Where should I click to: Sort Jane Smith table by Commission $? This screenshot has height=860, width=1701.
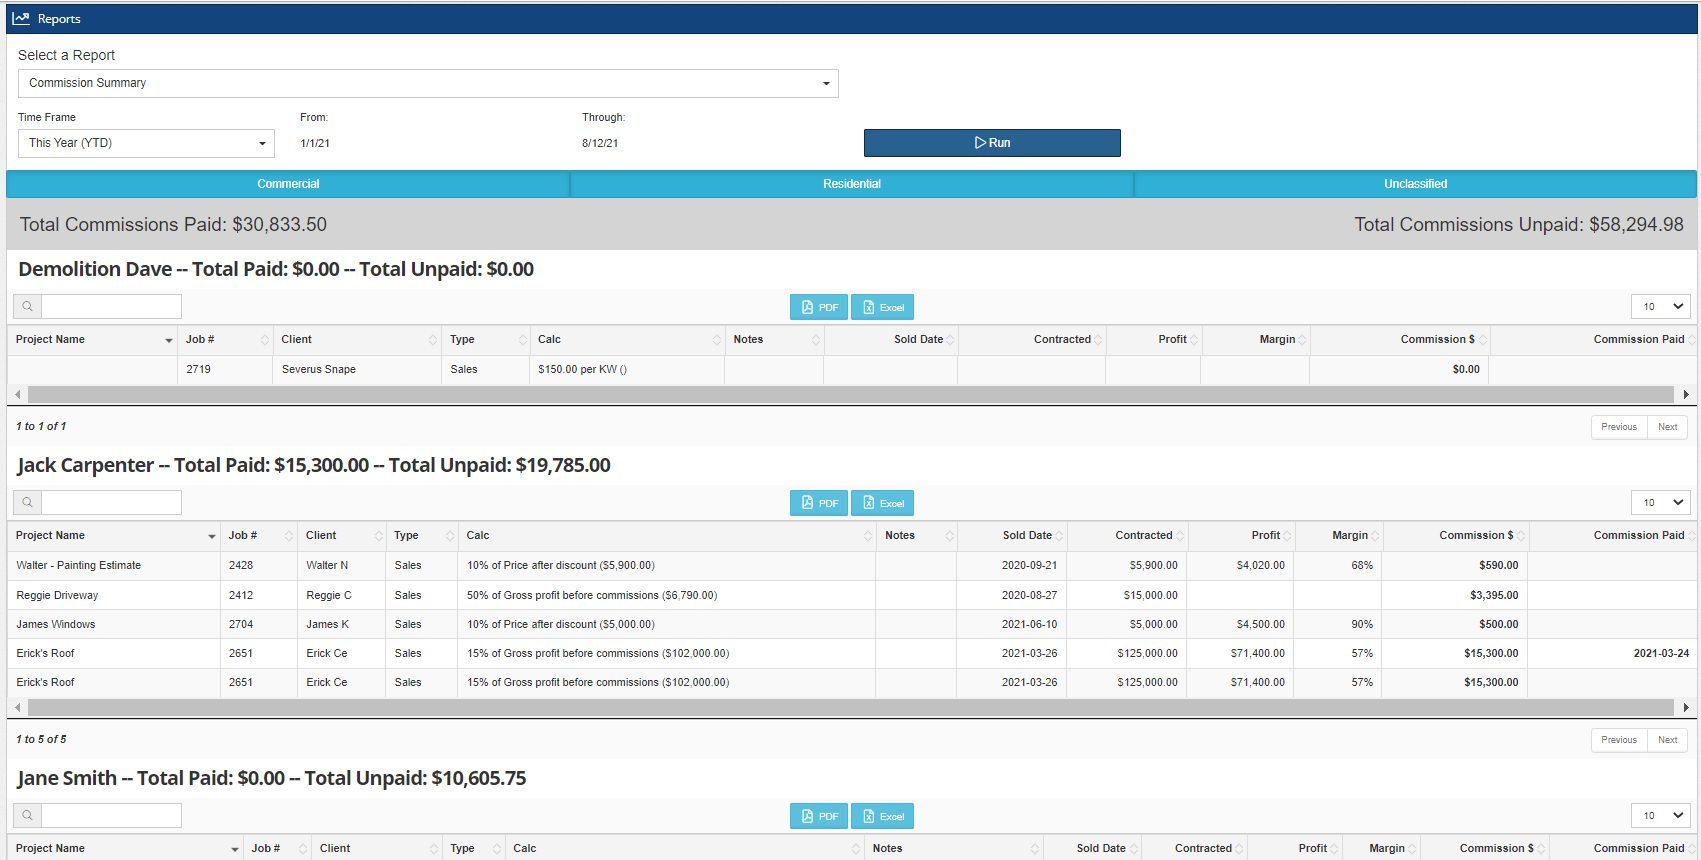point(1484,849)
